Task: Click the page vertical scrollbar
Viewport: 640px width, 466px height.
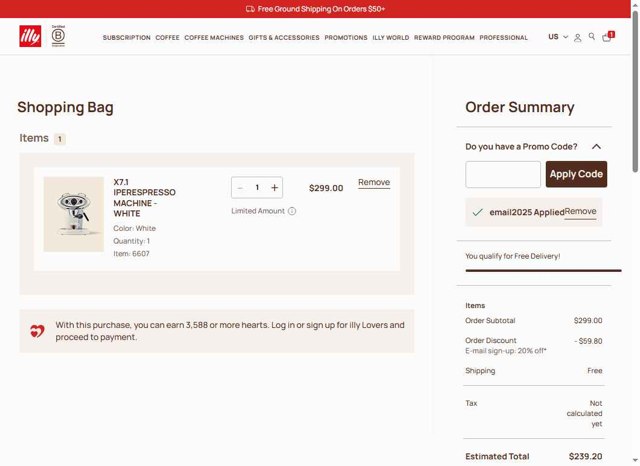Action: [635, 91]
